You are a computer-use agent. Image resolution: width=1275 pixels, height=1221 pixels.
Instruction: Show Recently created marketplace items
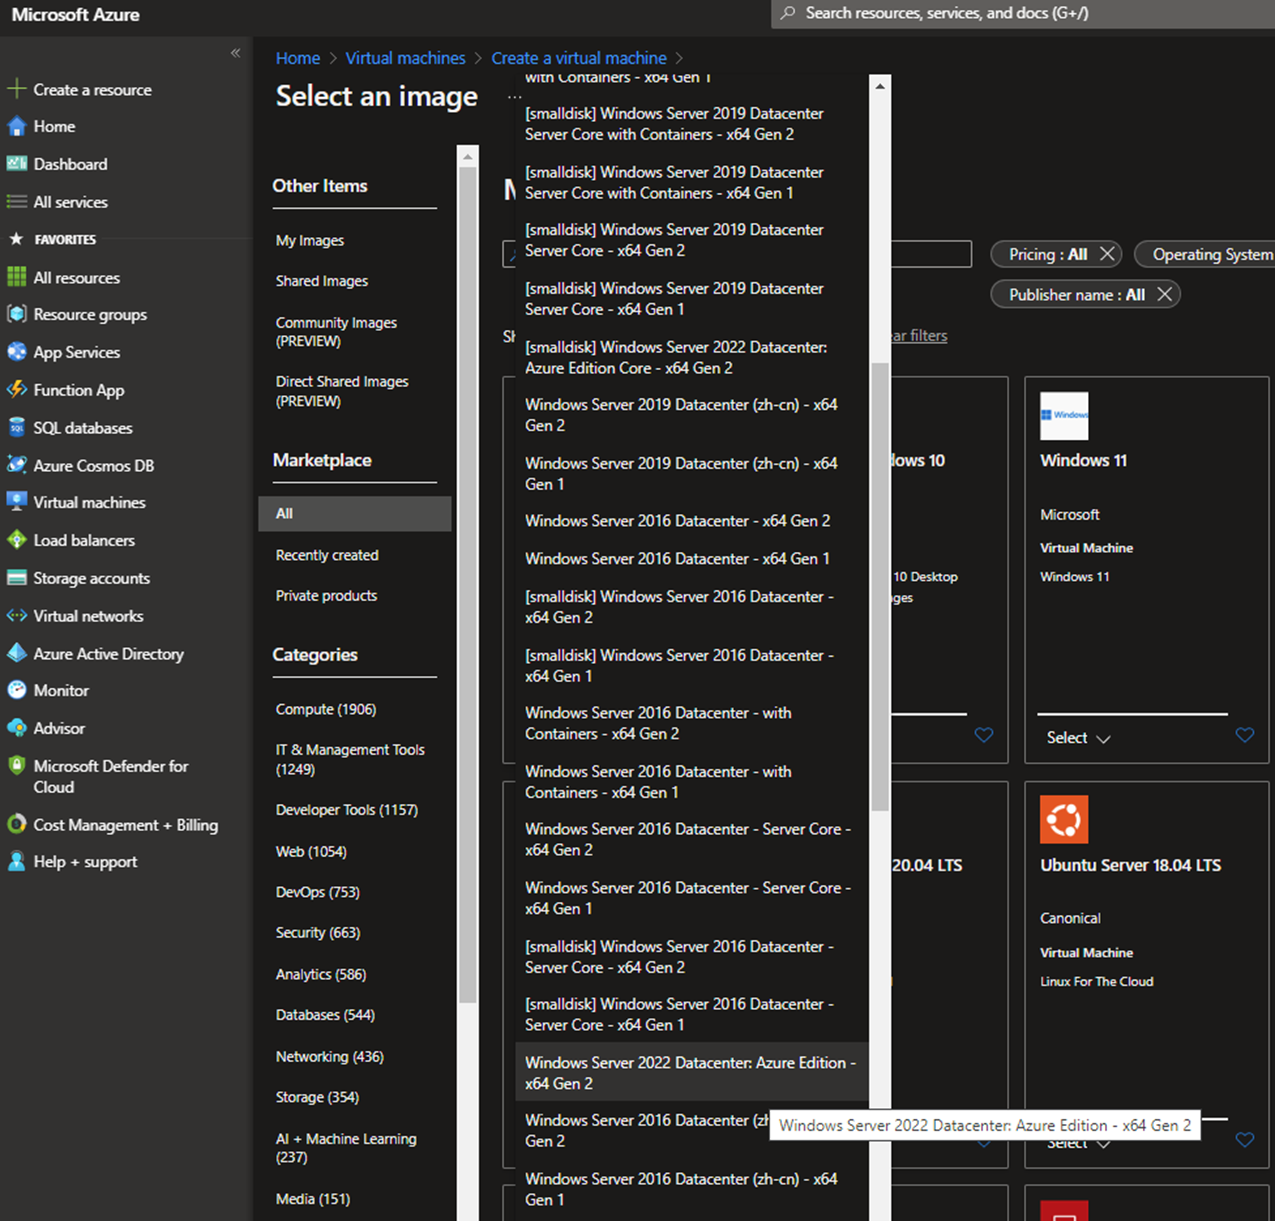point(327,555)
